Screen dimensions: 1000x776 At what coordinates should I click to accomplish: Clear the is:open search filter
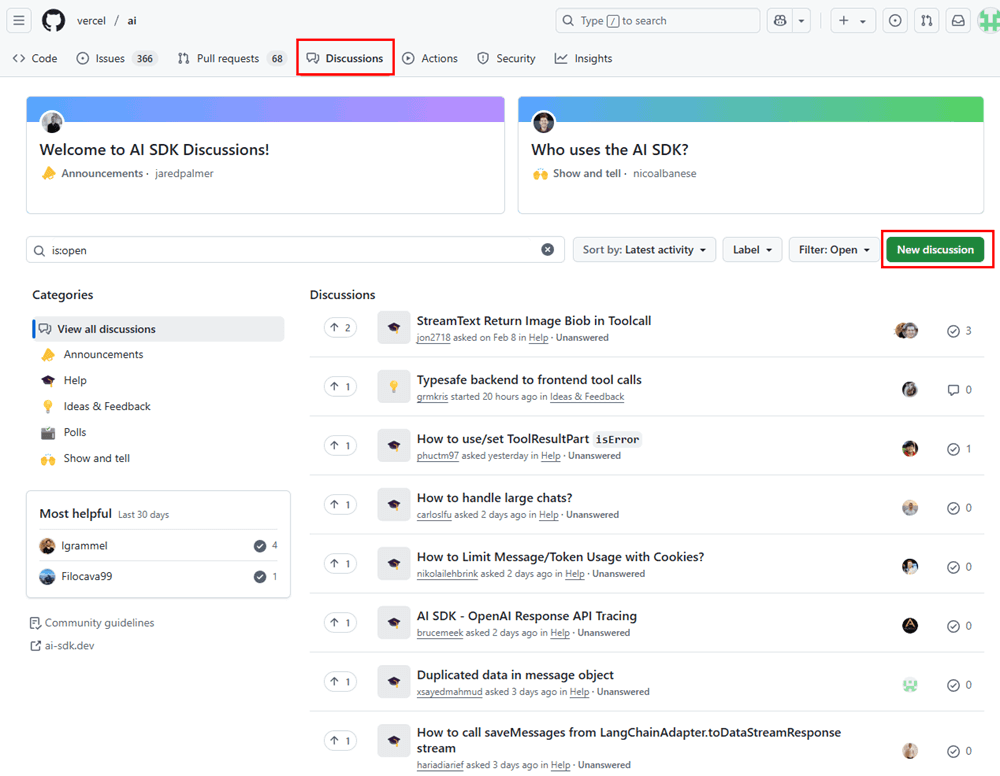(x=548, y=250)
